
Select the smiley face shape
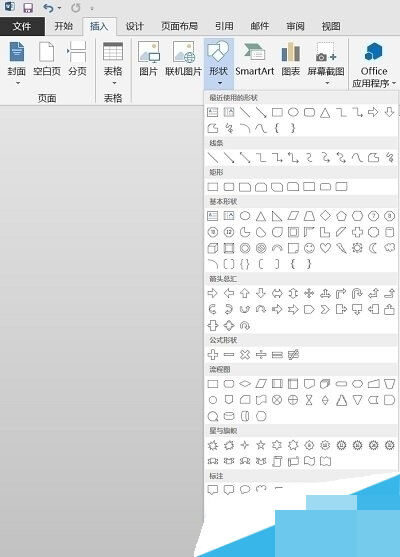pos(309,248)
